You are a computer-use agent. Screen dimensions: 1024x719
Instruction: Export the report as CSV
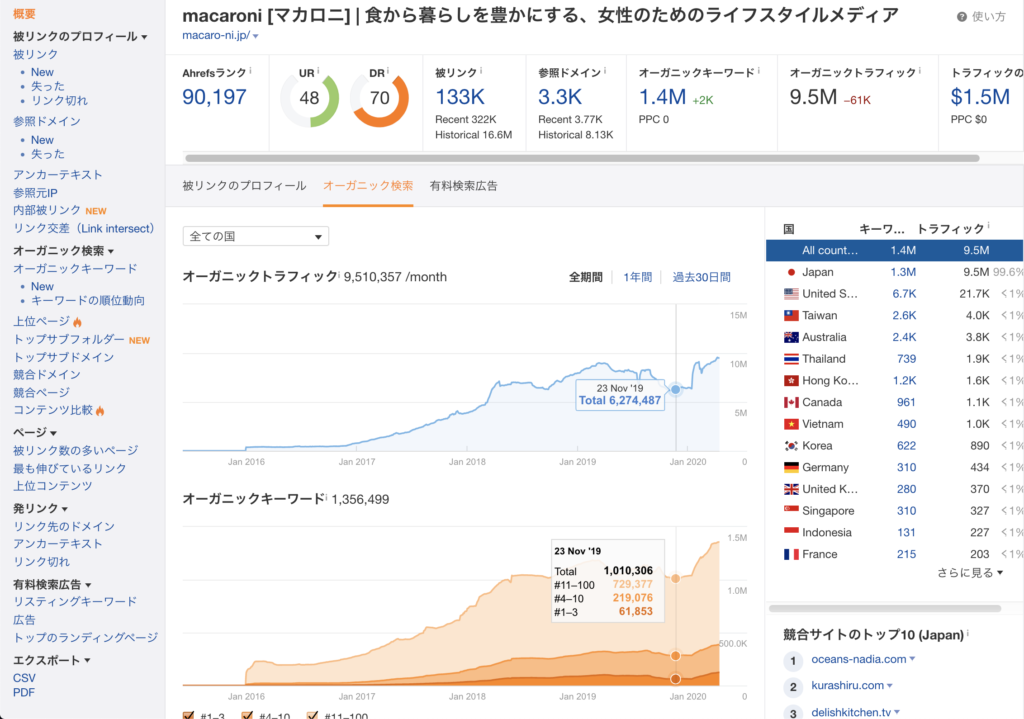pyautogui.click(x=24, y=678)
